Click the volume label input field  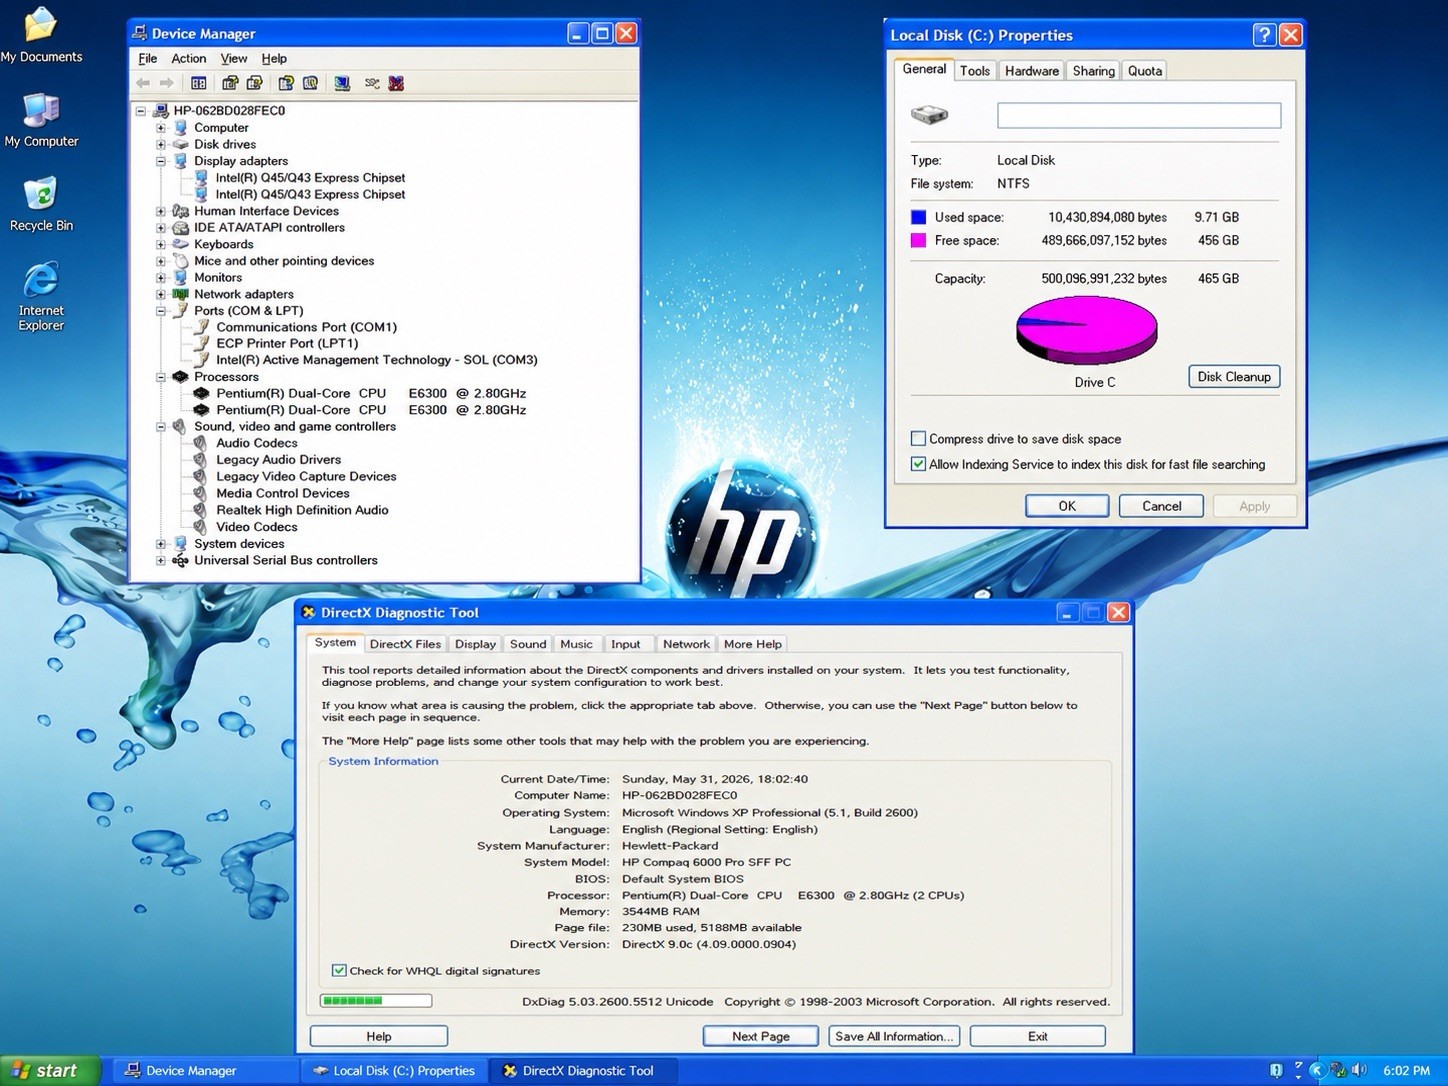pos(1139,115)
